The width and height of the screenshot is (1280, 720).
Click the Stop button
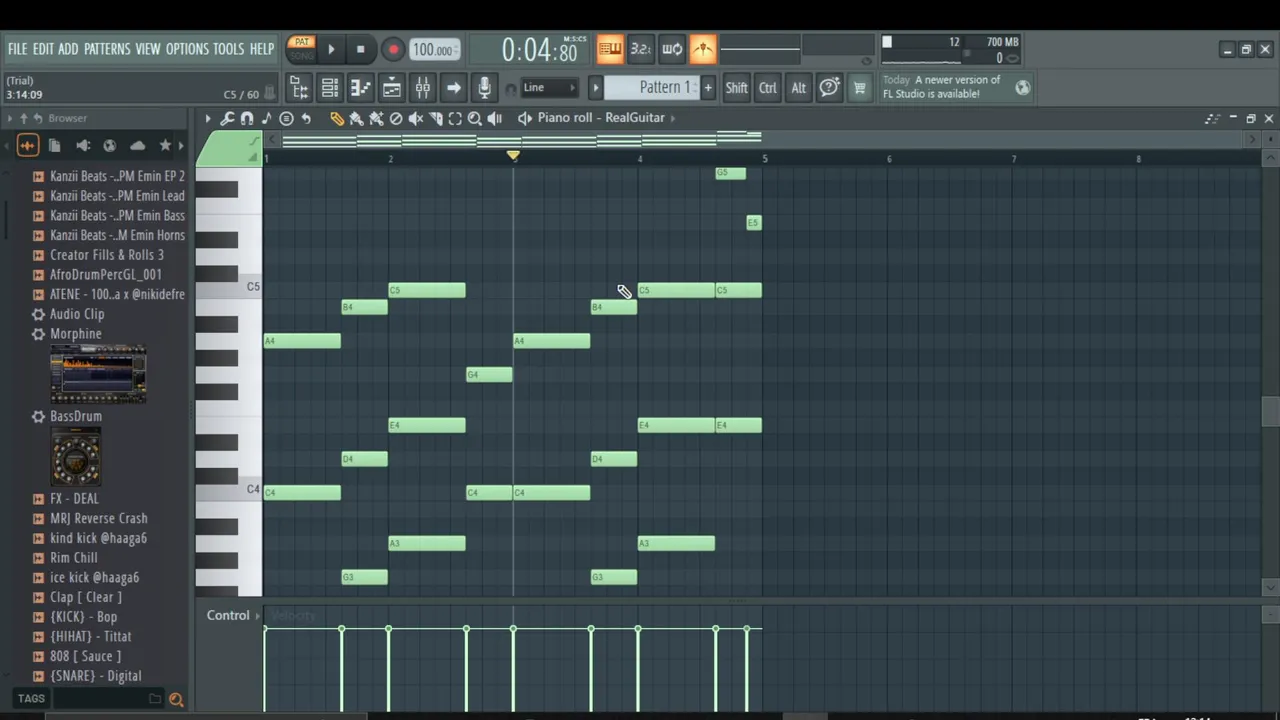361,49
